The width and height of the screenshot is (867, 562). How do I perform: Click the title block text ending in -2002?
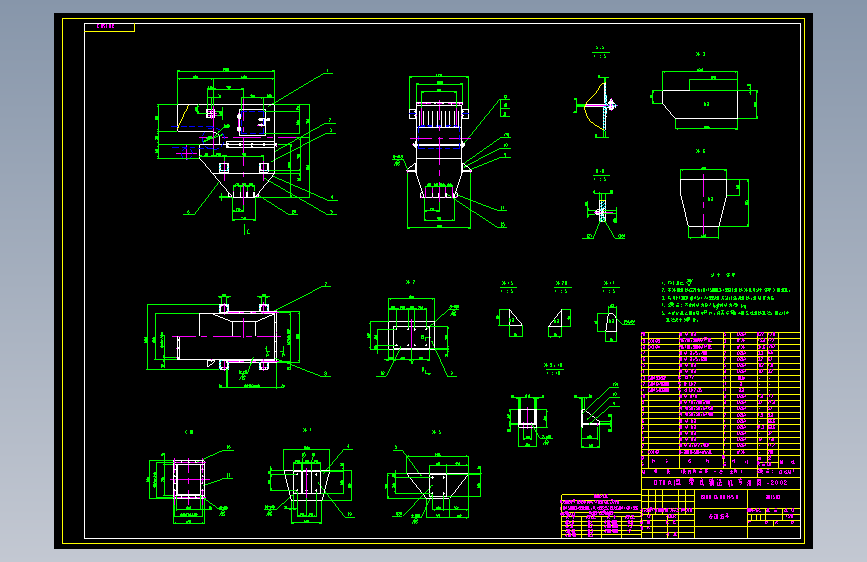point(720,482)
